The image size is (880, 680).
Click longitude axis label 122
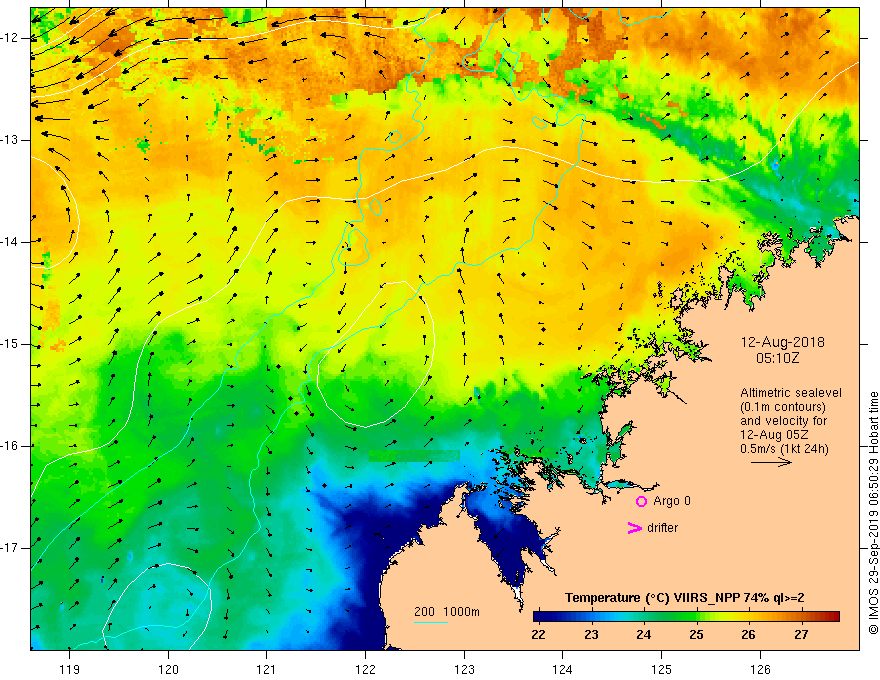pyautogui.click(x=365, y=669)
